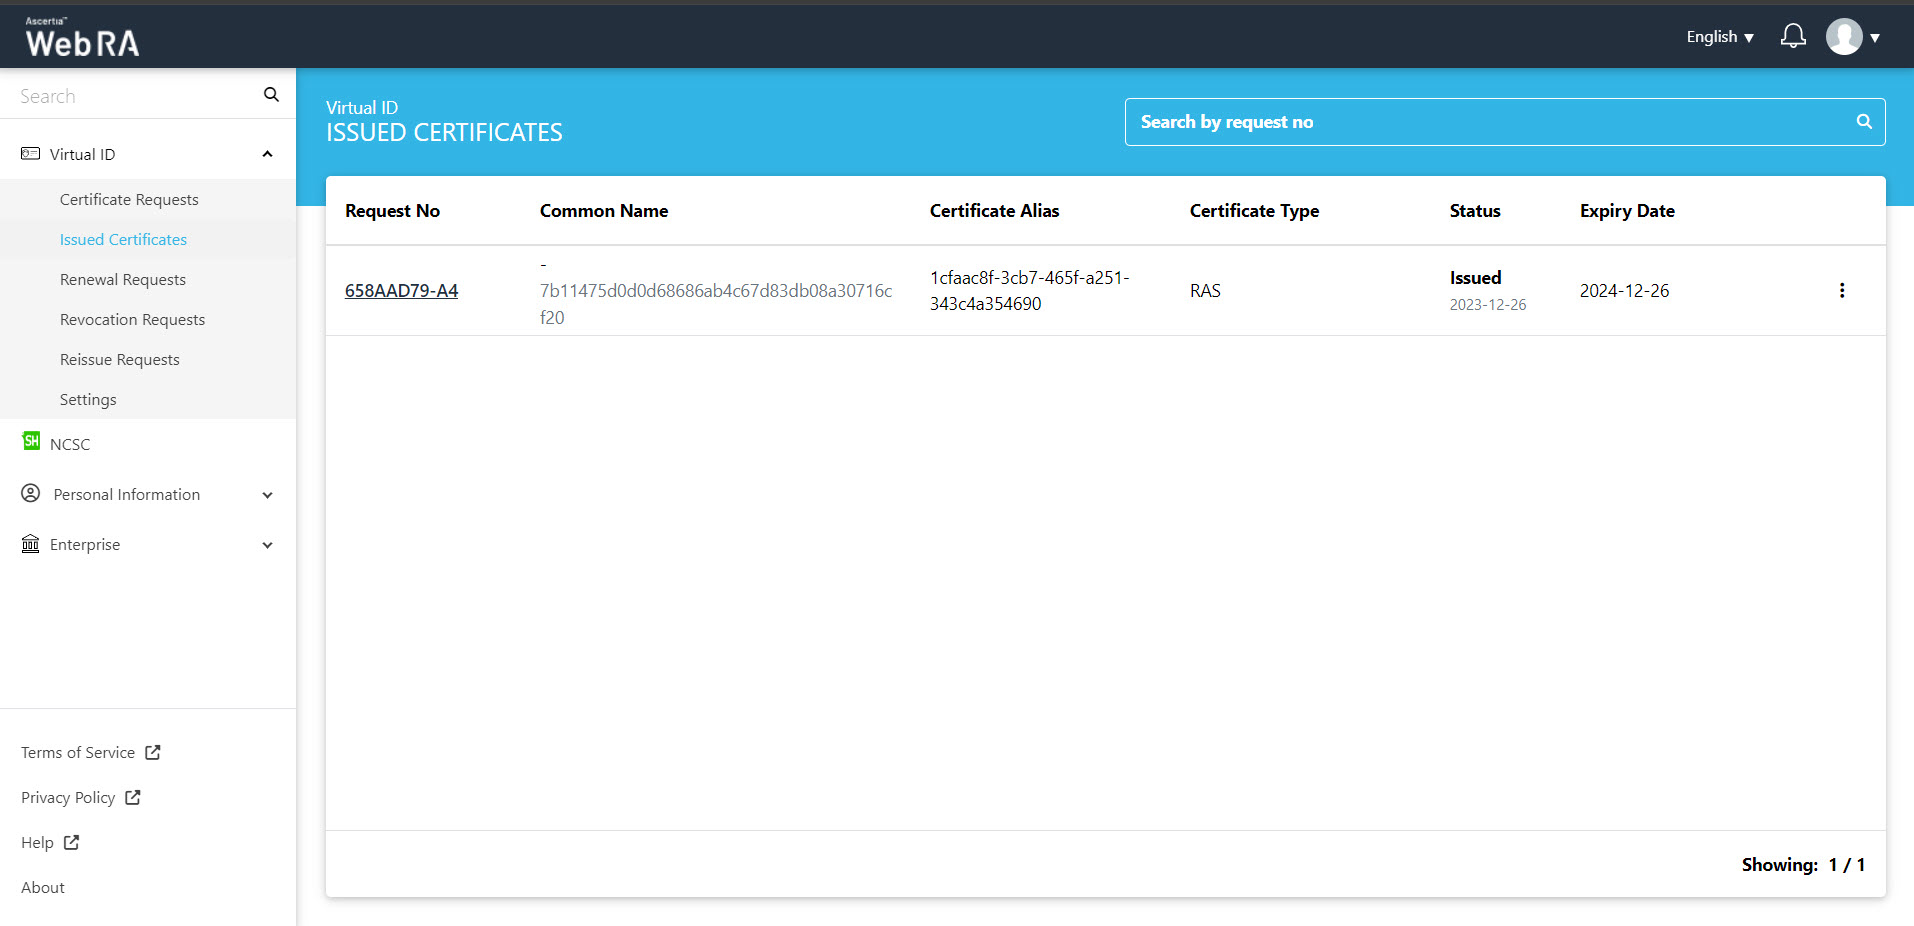Click the WebRA logo
This screenshot has height=926, width=1914.
[x=82, y=37]
